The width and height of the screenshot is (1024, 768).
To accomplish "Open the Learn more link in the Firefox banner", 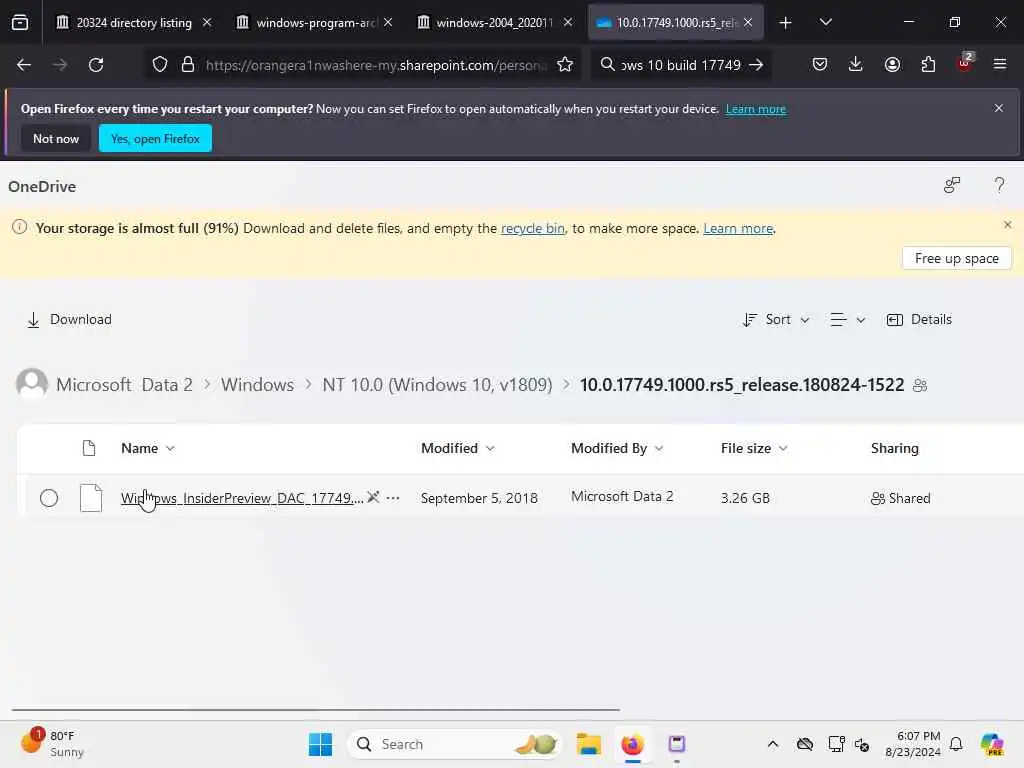I will 756,109.
